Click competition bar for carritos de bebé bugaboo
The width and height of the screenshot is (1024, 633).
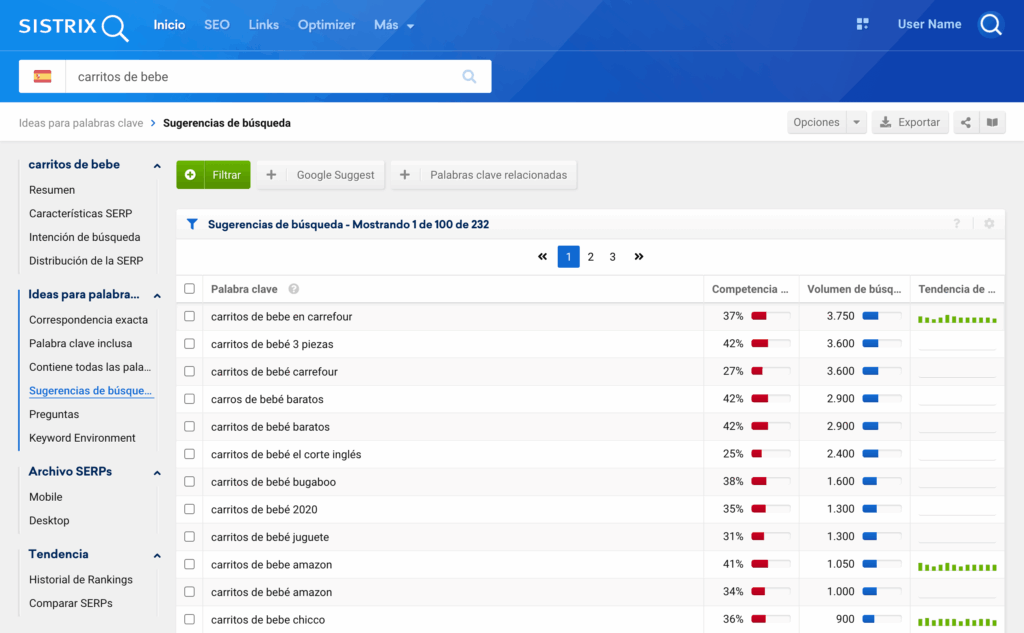pos(771,481)
